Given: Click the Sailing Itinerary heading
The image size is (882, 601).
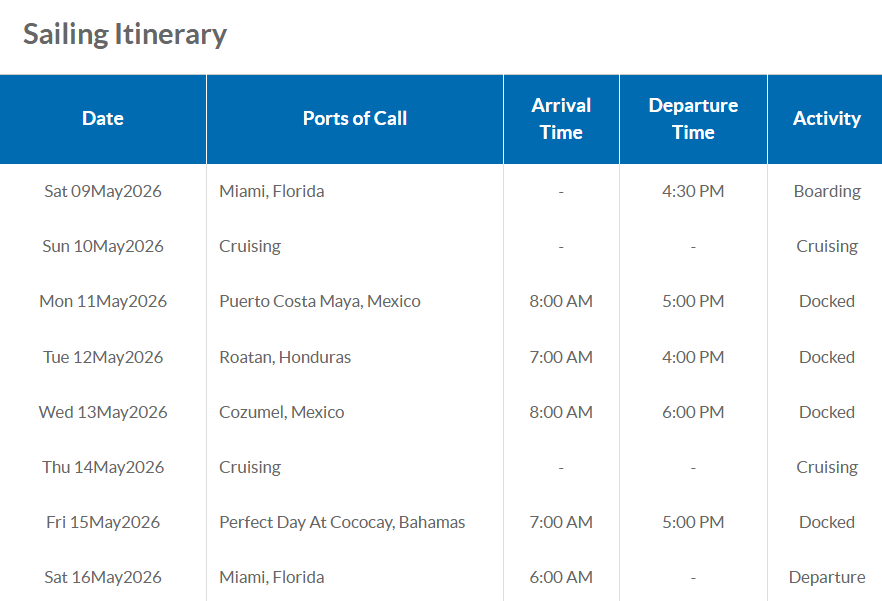Looking at the screenshot, I should tap(125, 34).
